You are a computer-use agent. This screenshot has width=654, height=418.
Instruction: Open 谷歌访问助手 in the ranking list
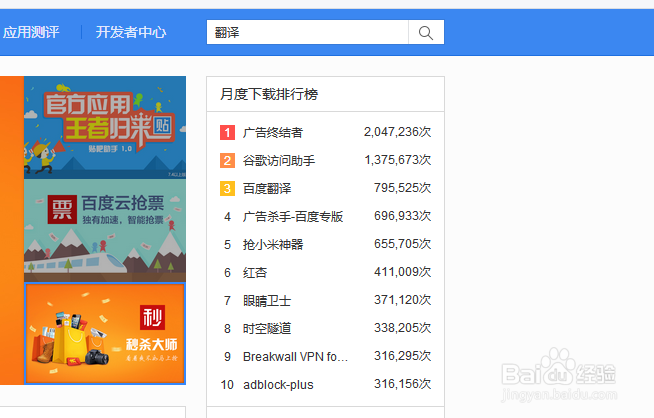(x=279, y=161)
